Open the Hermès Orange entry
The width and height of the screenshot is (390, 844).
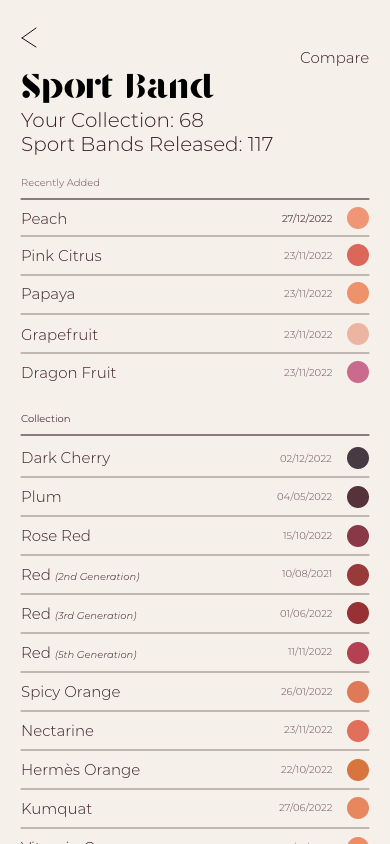pos(195,770)
